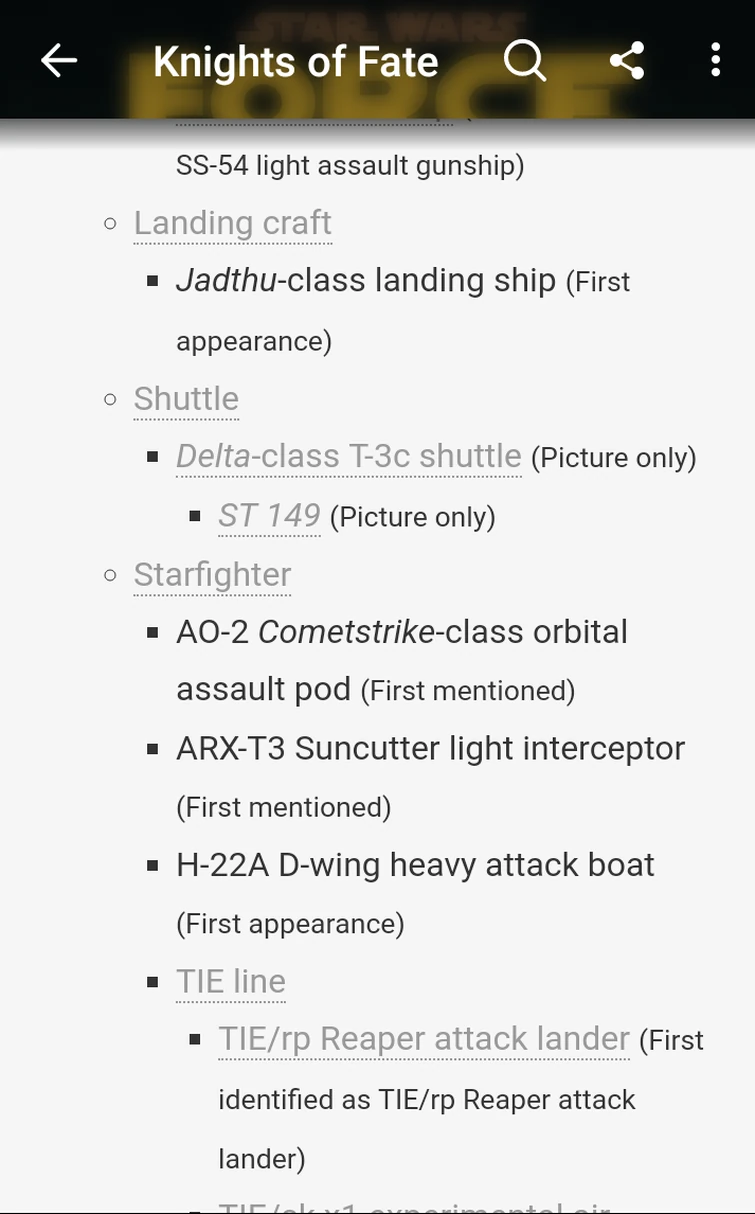
Task: Tap the back arrow in the header
Action: point(59,61)
